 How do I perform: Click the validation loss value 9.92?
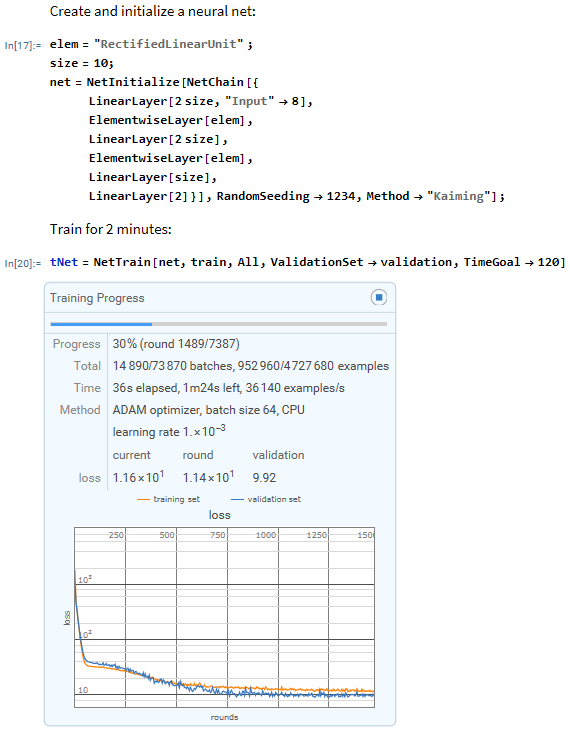tap(264, 478)
